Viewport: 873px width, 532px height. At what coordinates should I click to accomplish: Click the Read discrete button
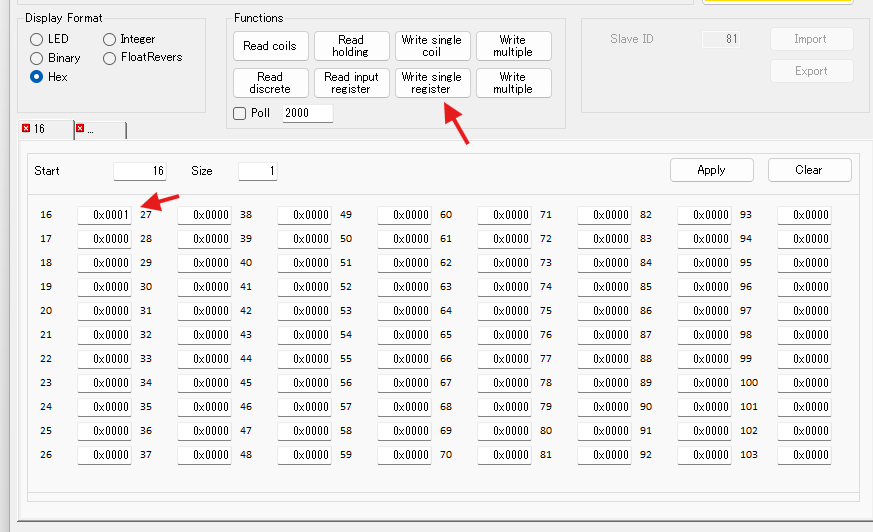(x=271, y=83)
